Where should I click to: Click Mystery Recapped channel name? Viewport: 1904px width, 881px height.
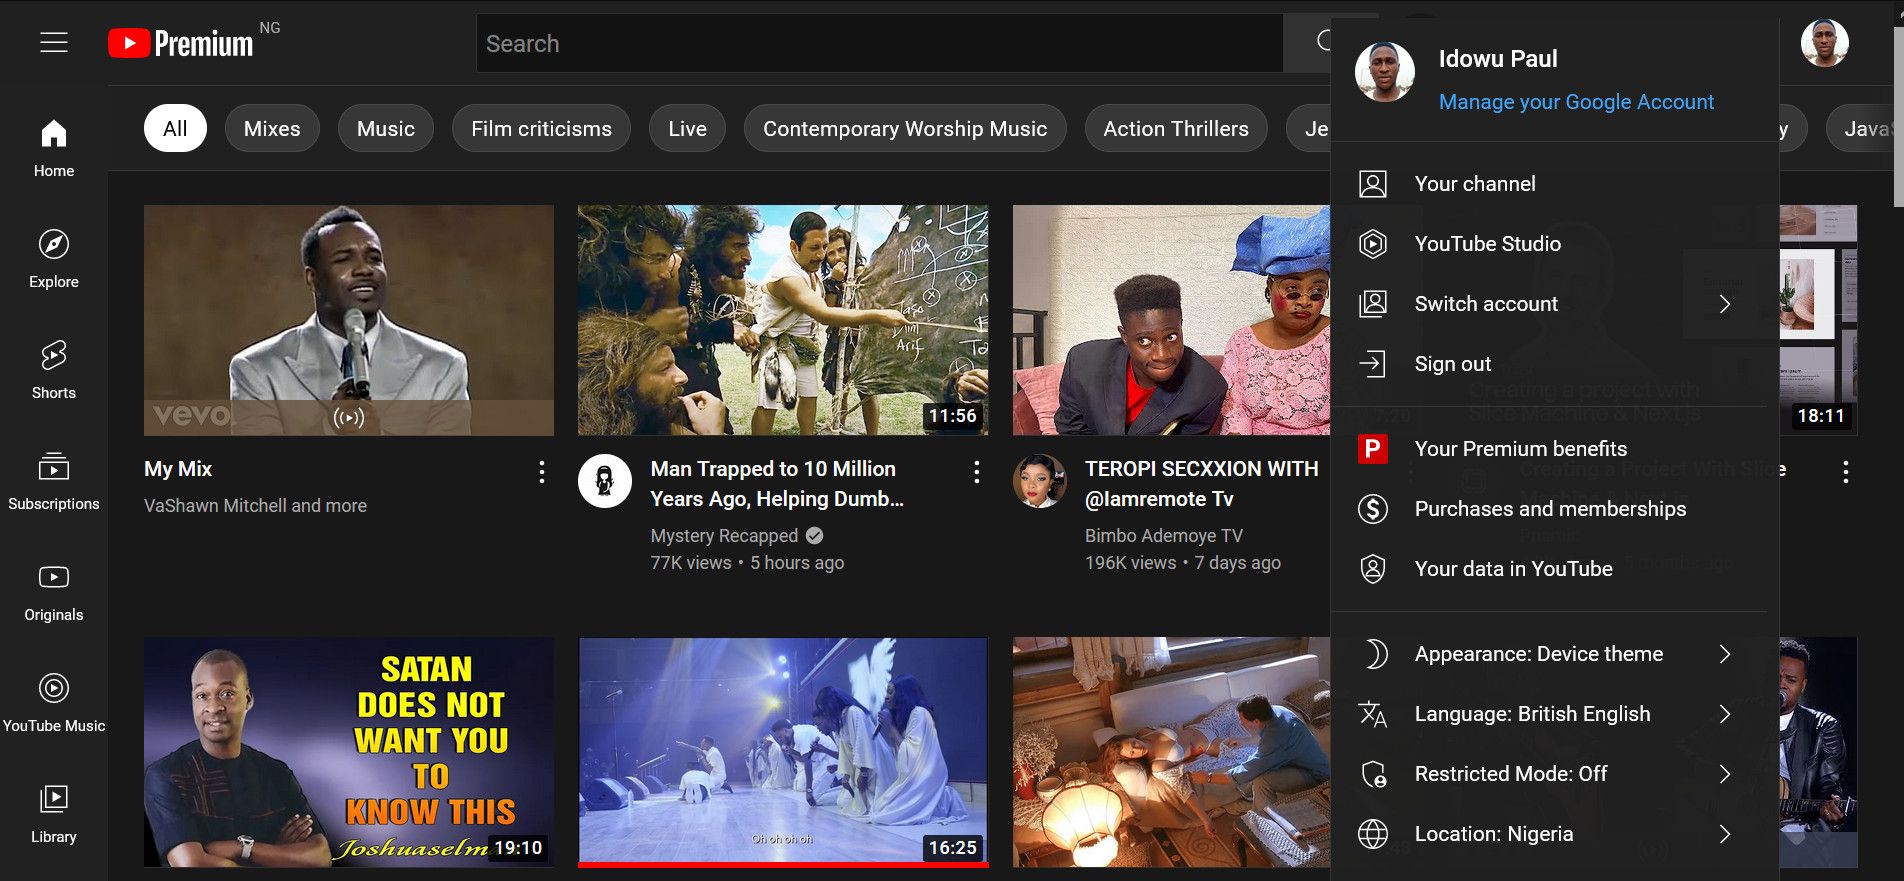(724, 536)
